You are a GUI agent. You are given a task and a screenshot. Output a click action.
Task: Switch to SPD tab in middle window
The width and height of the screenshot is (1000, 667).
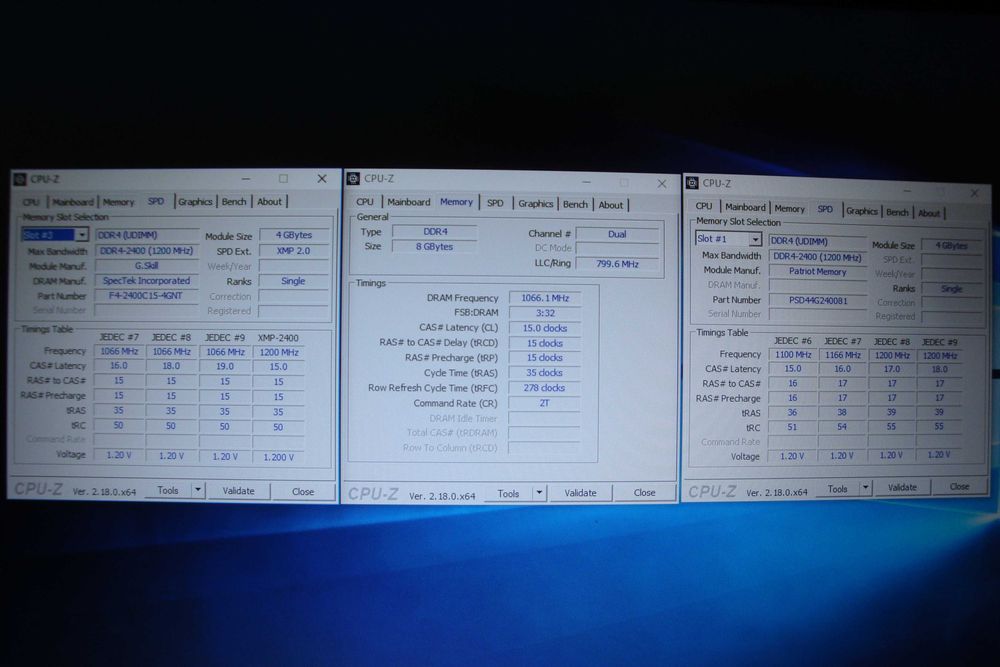tap(496, 203)
